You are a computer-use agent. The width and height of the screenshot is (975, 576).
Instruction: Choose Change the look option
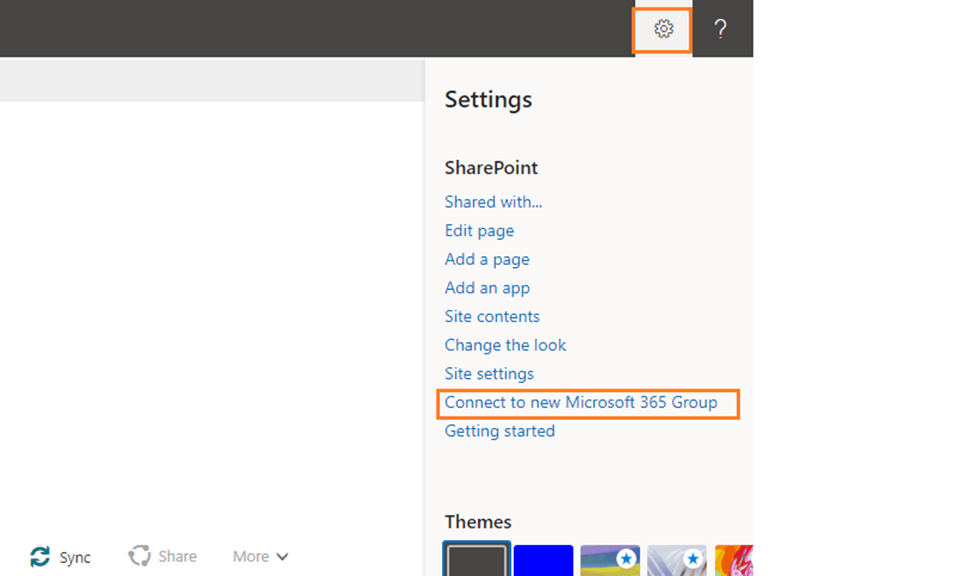[505, 345]
